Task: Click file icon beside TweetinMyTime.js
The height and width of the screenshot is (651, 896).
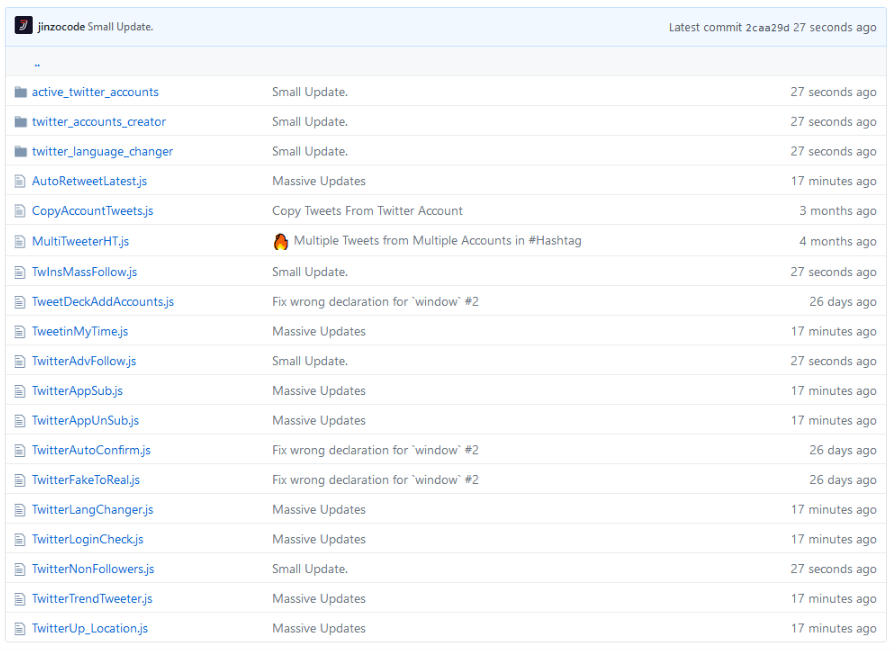Action: tap(20, 332)
